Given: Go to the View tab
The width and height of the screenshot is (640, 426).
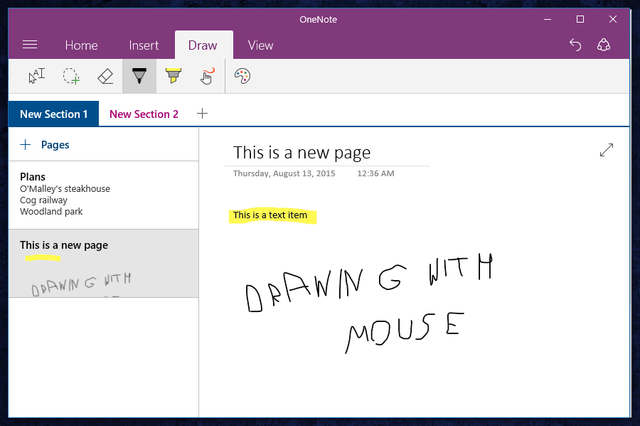Looking at the screenshot, I should coord(260,45).
